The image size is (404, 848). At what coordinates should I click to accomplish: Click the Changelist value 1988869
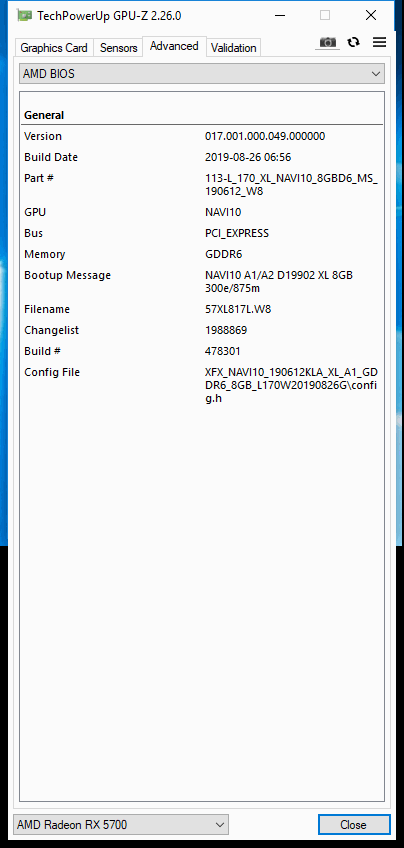[x=226, y=330]
